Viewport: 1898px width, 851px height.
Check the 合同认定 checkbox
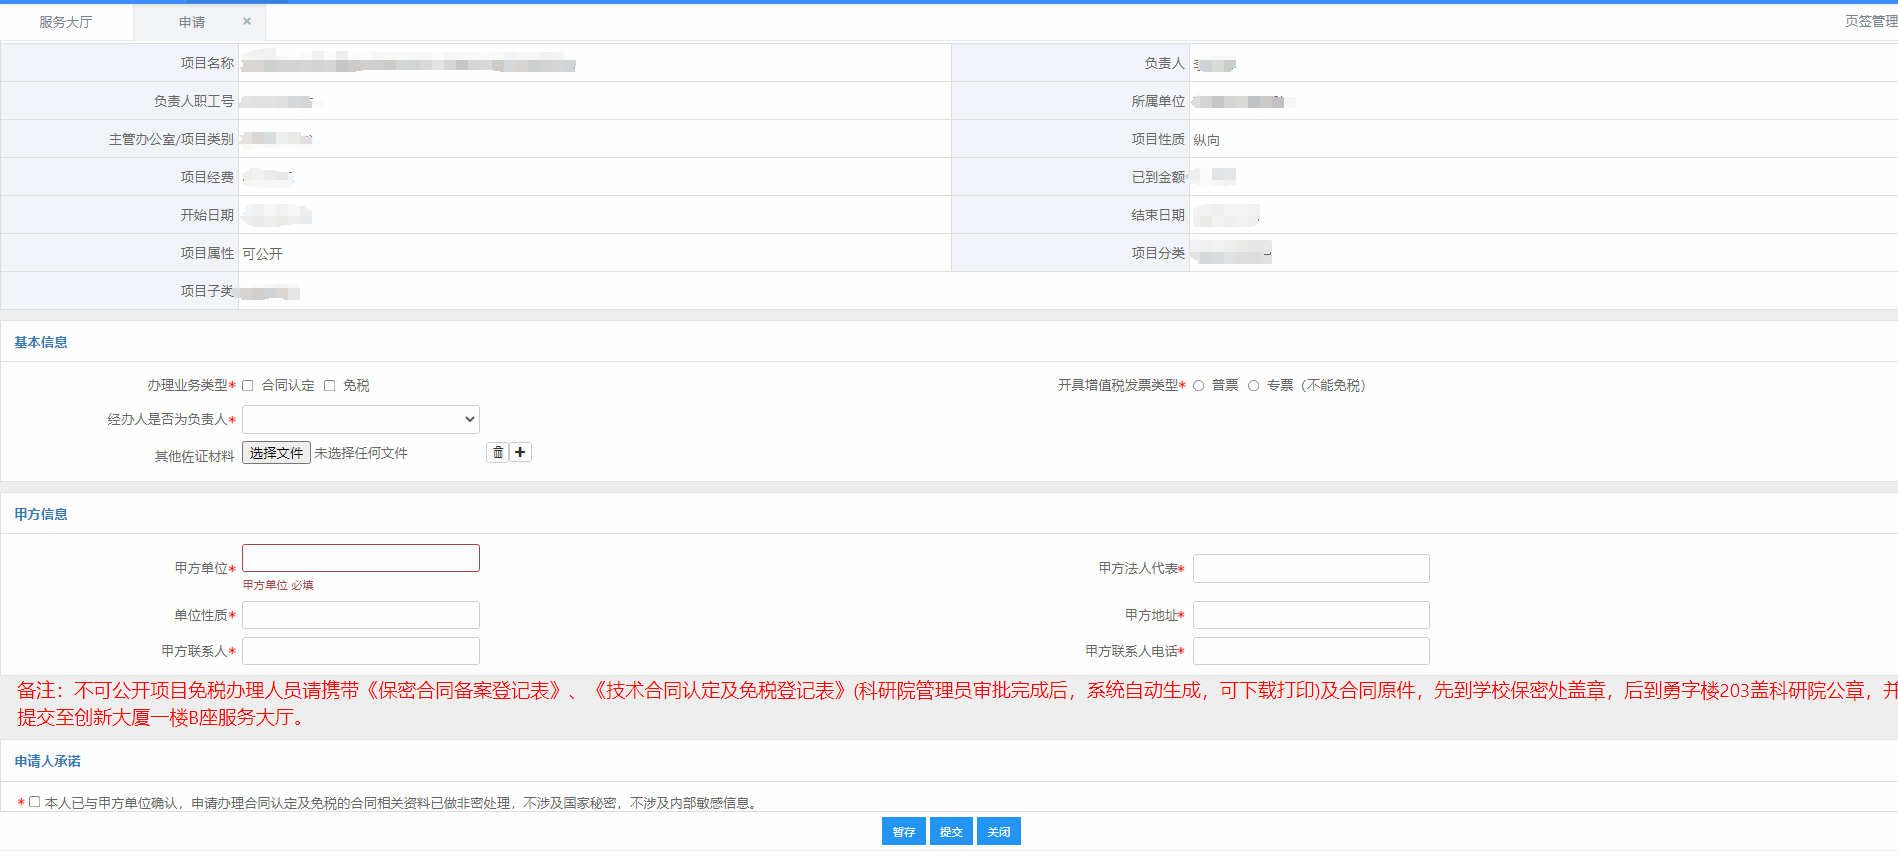pos(248,386)
